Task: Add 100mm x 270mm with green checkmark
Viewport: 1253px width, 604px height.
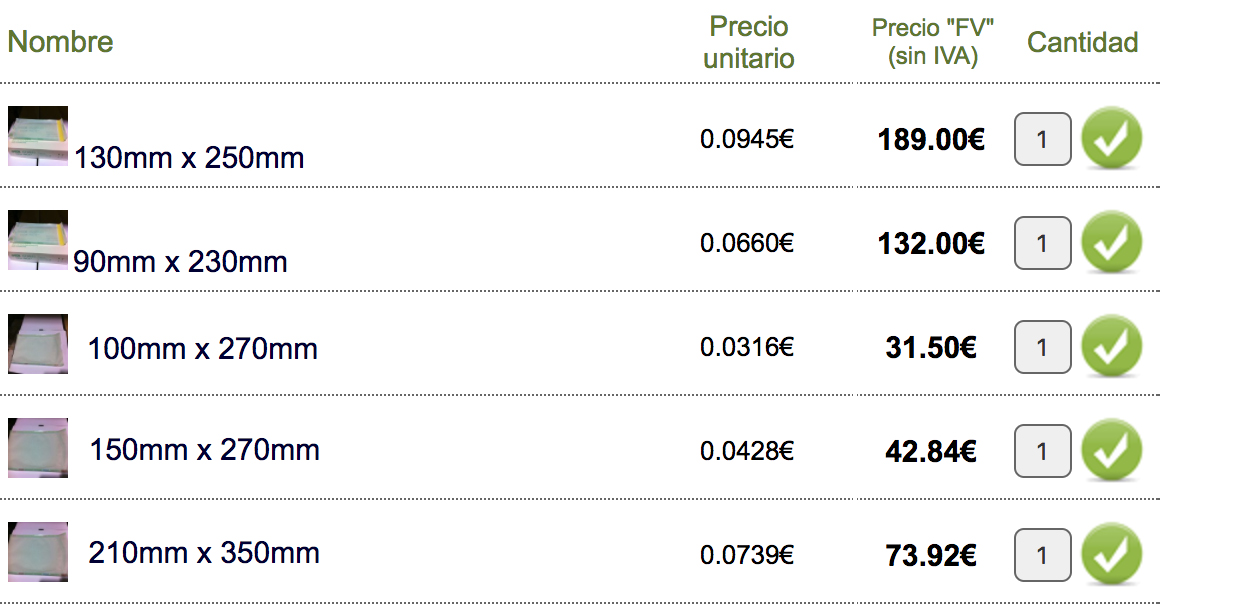Action: pyautogui.click(x=1111, y=346)
